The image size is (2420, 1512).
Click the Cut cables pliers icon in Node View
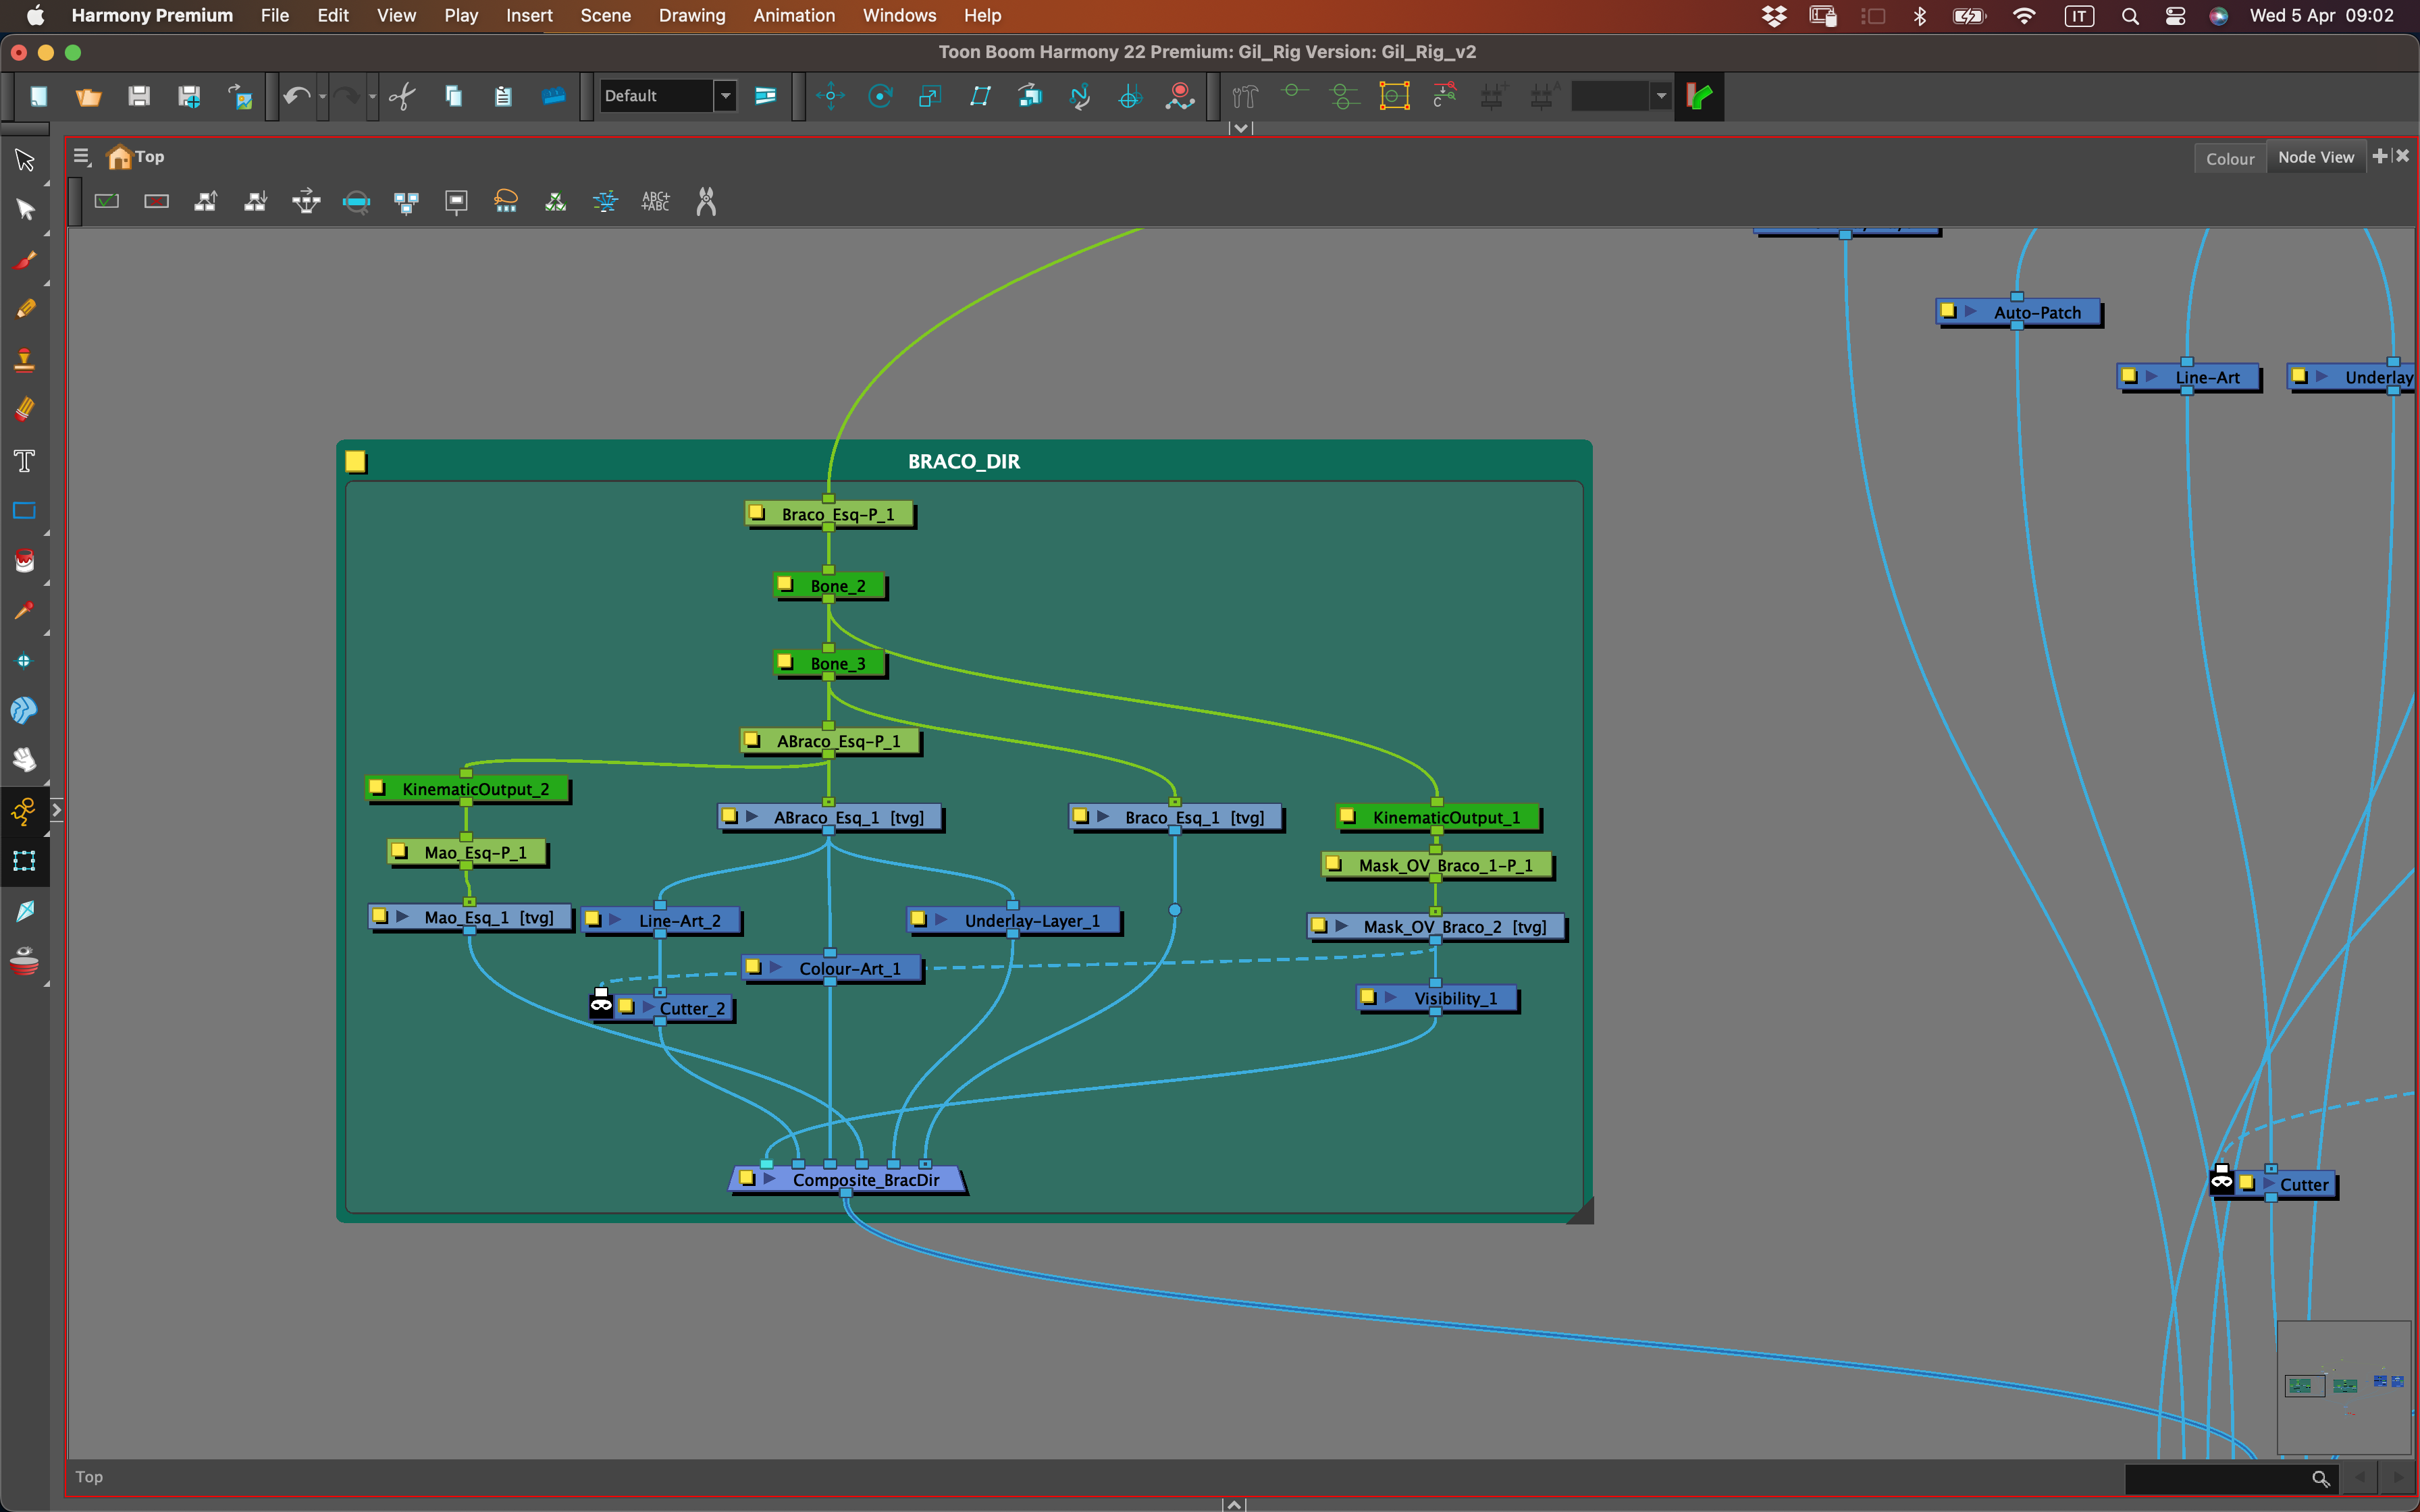706,201
